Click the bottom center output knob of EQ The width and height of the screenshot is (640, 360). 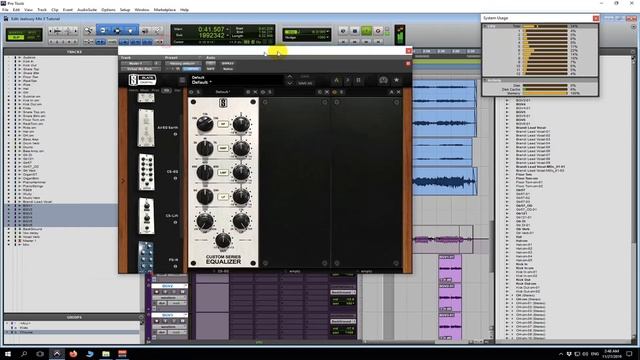click(x=223, y=240)
